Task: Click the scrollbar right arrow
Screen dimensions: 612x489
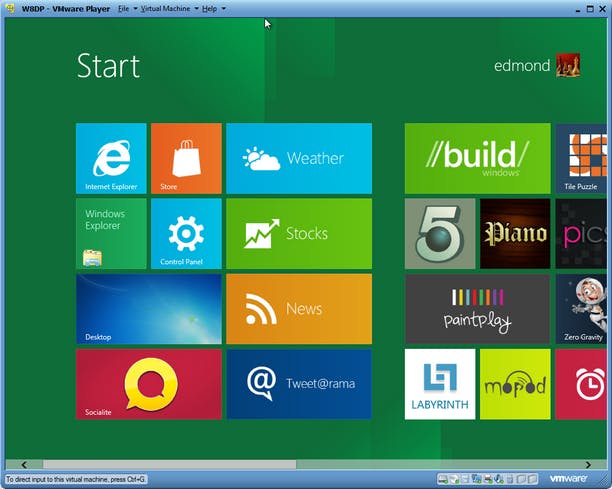Action: [x=588, y=464]
